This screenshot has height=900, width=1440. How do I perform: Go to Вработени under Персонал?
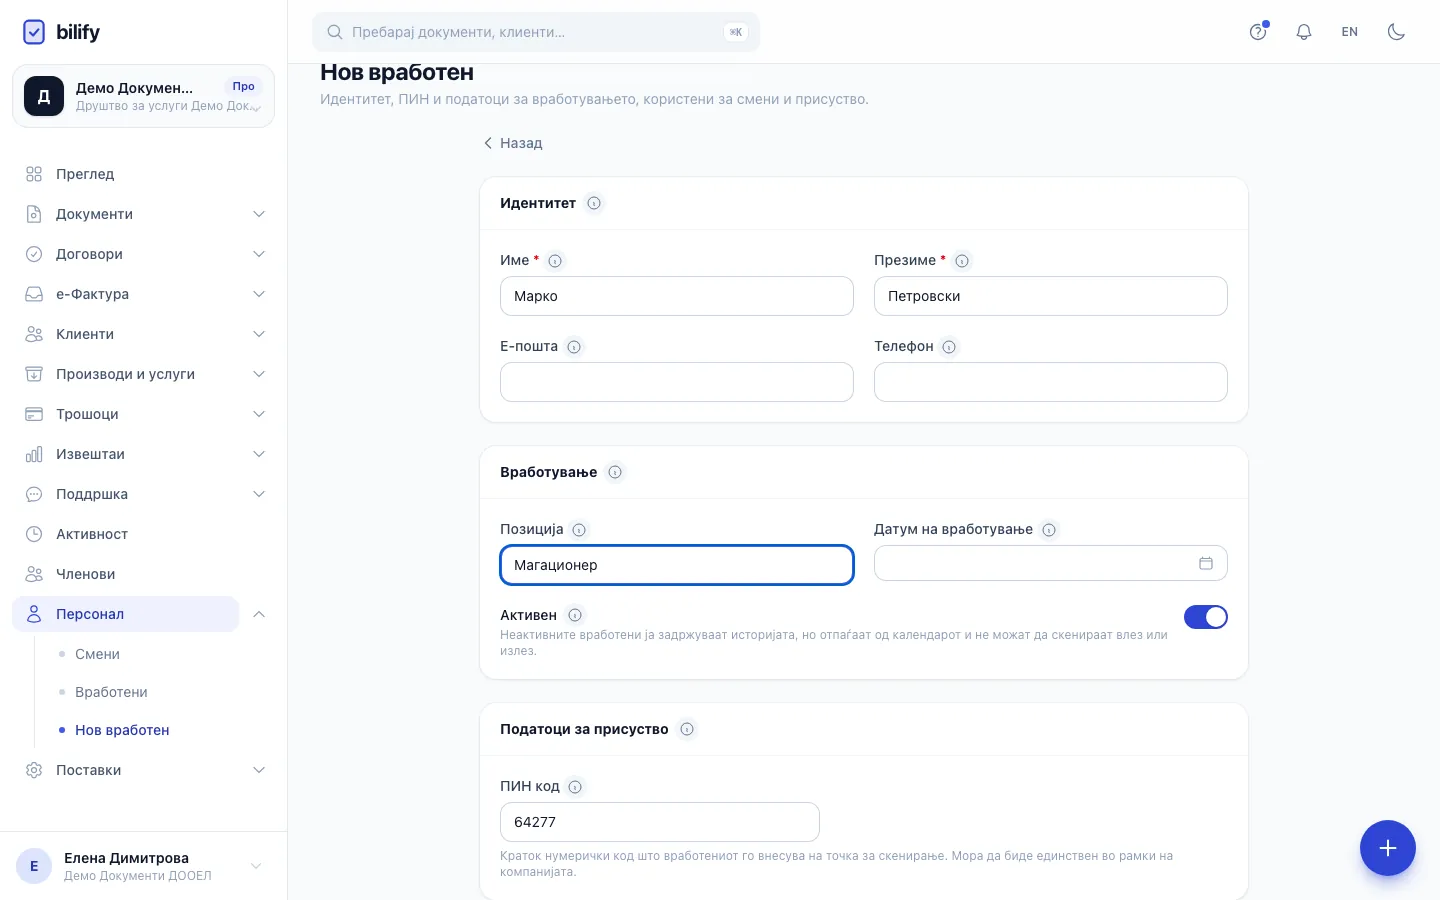point(111,692)
